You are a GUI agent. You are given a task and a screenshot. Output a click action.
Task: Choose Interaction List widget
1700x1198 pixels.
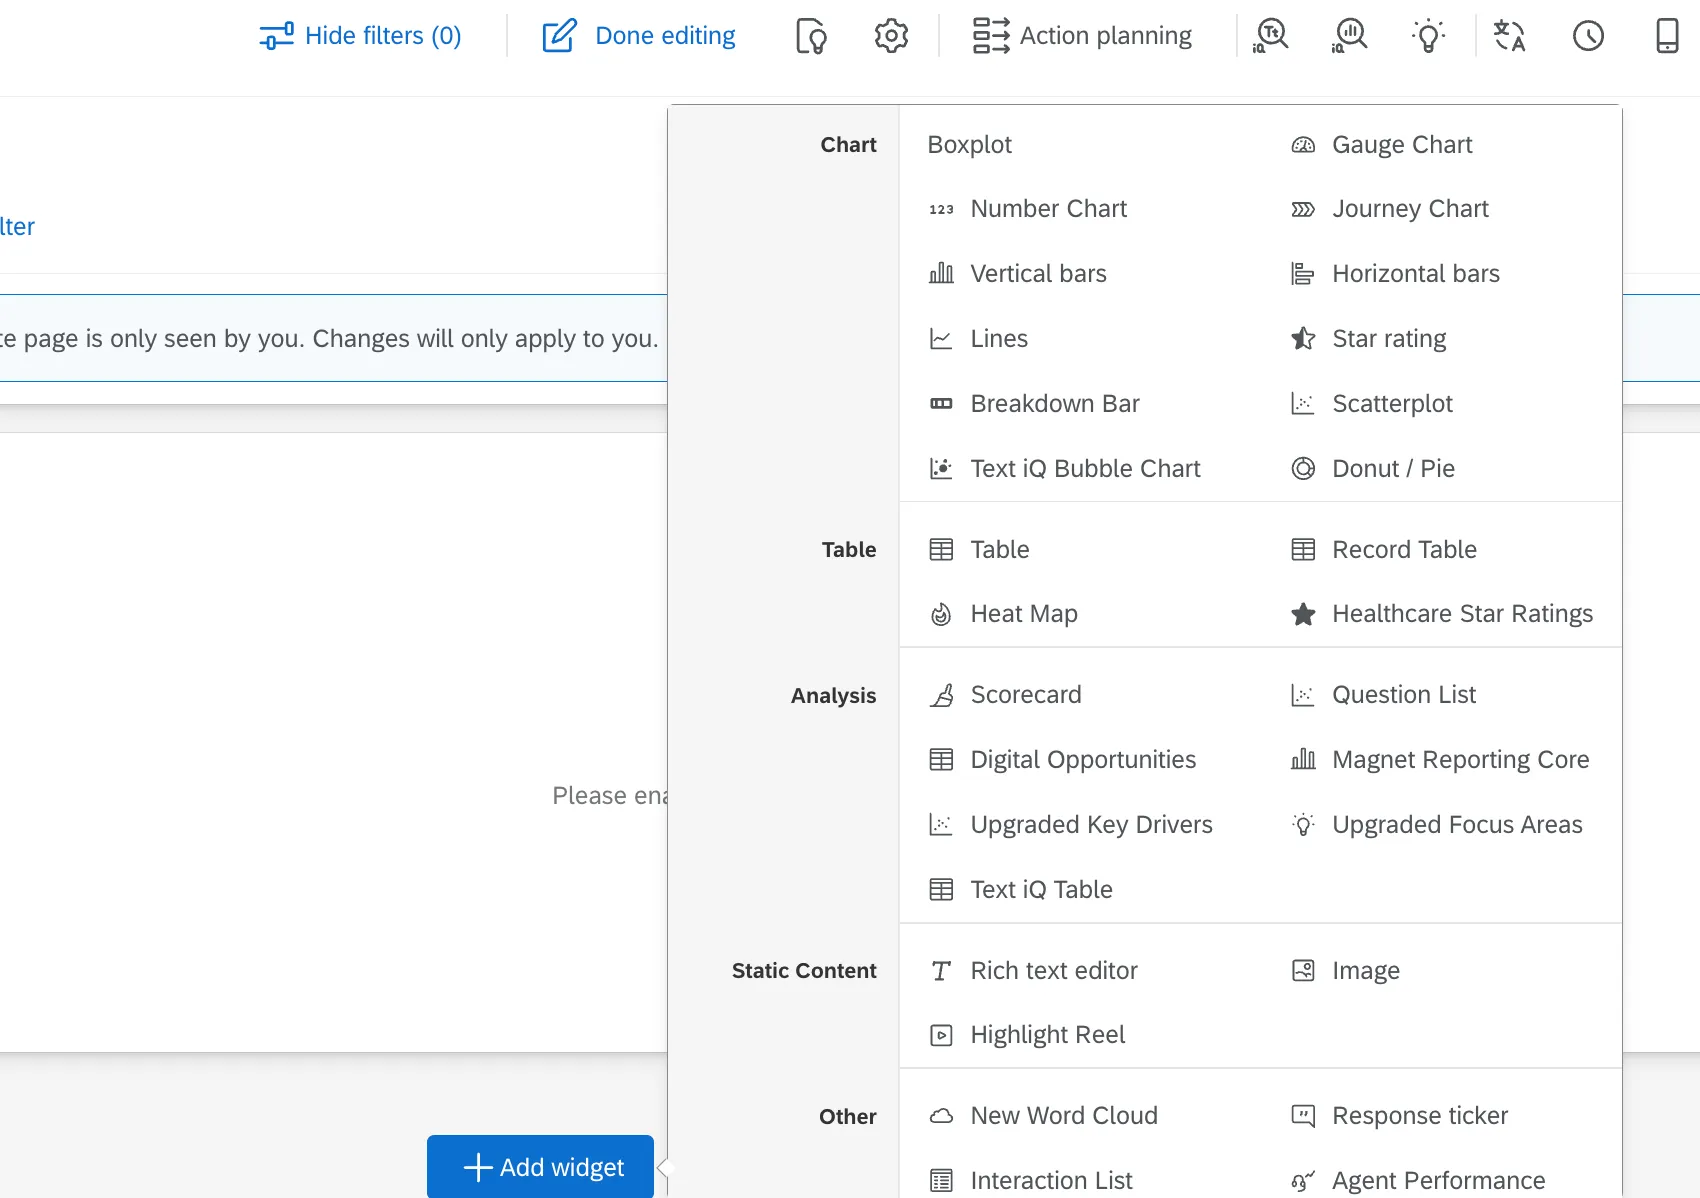coord(1030,1181)
